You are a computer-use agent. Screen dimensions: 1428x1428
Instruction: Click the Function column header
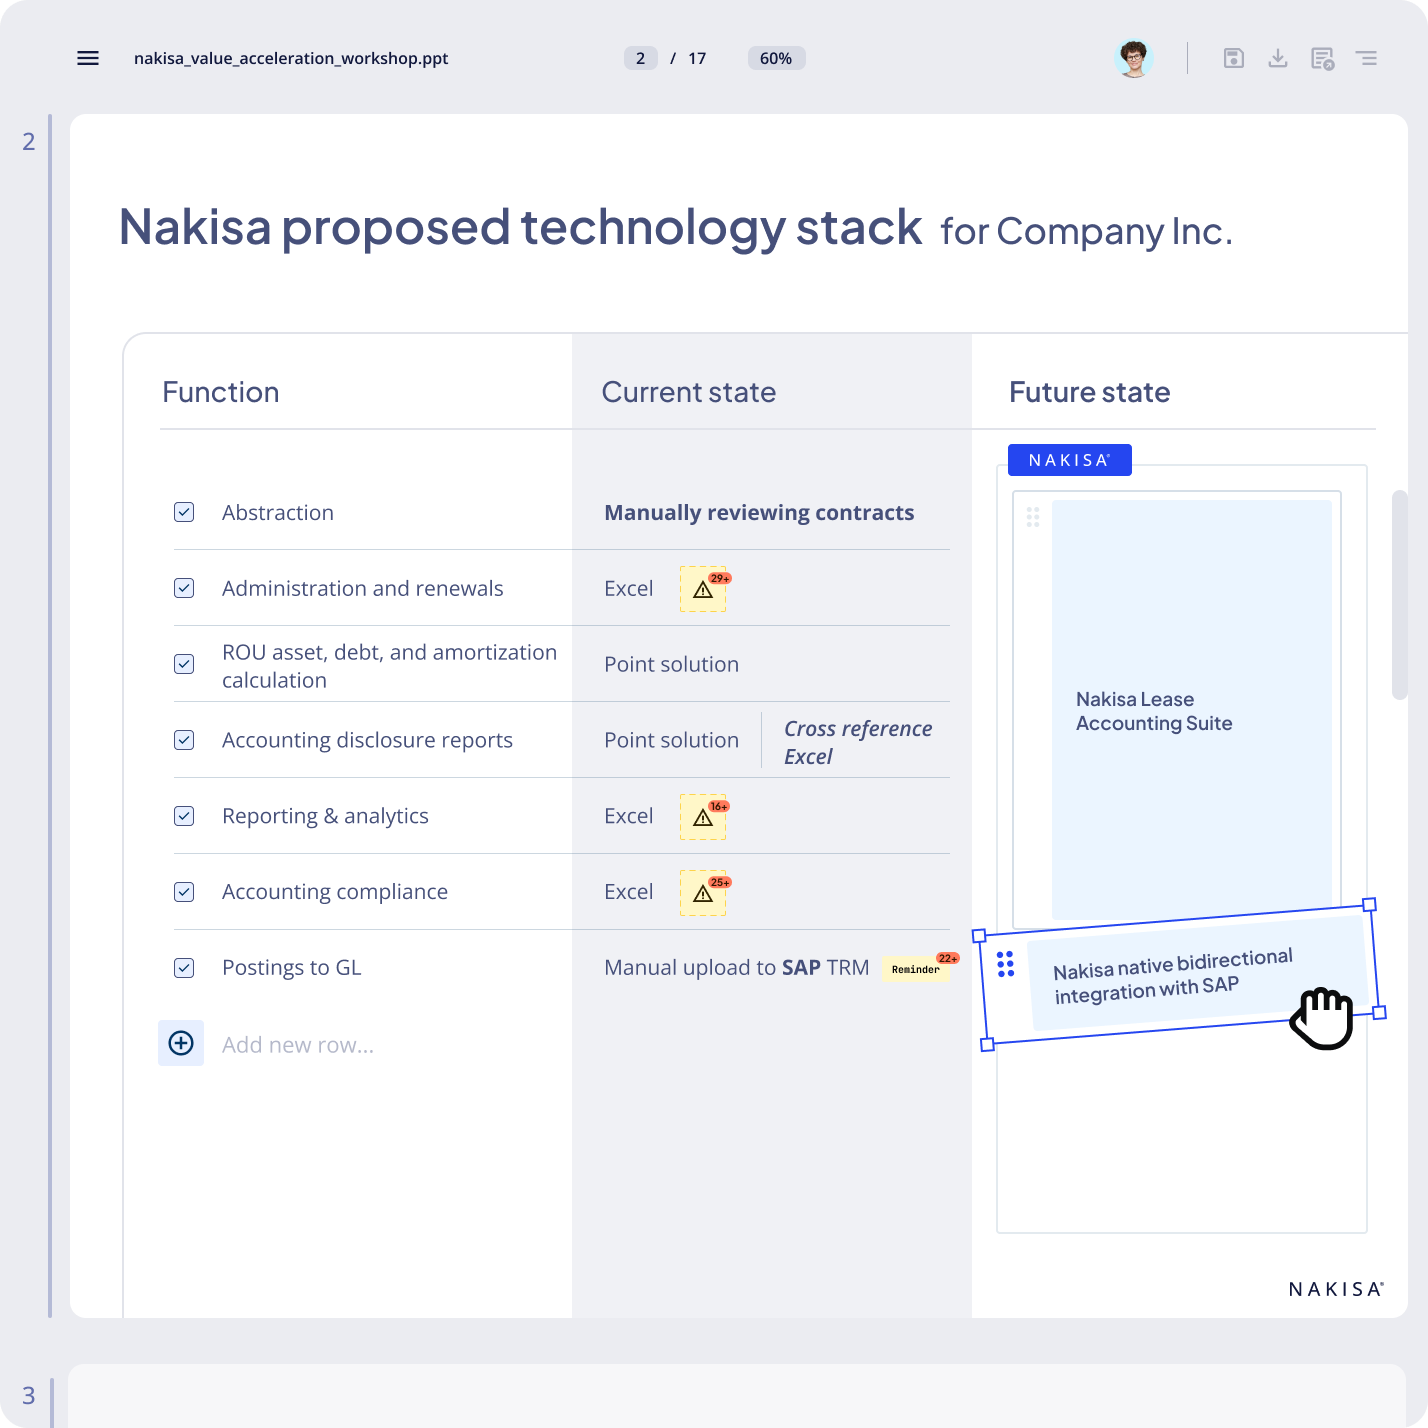221,392
